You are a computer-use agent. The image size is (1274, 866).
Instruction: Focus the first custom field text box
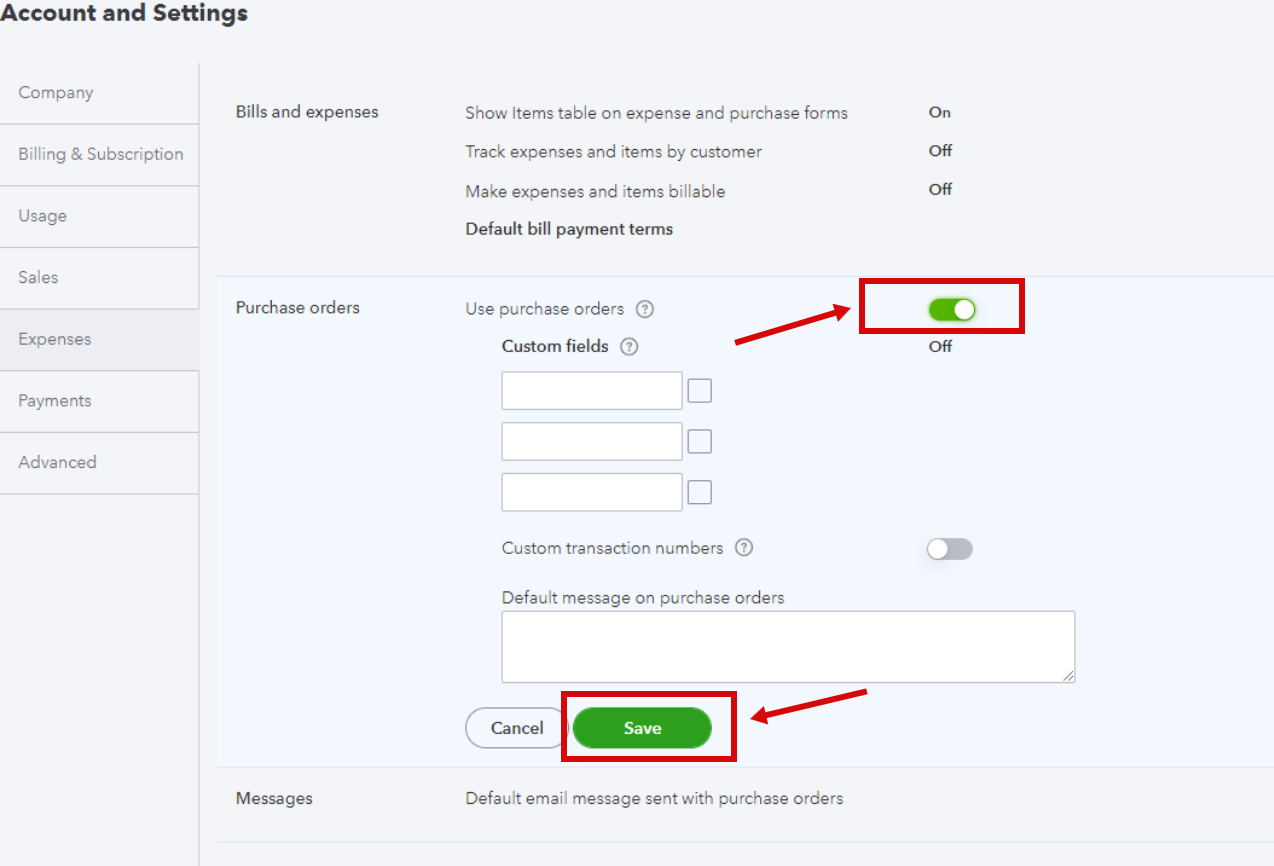[592, 391]
